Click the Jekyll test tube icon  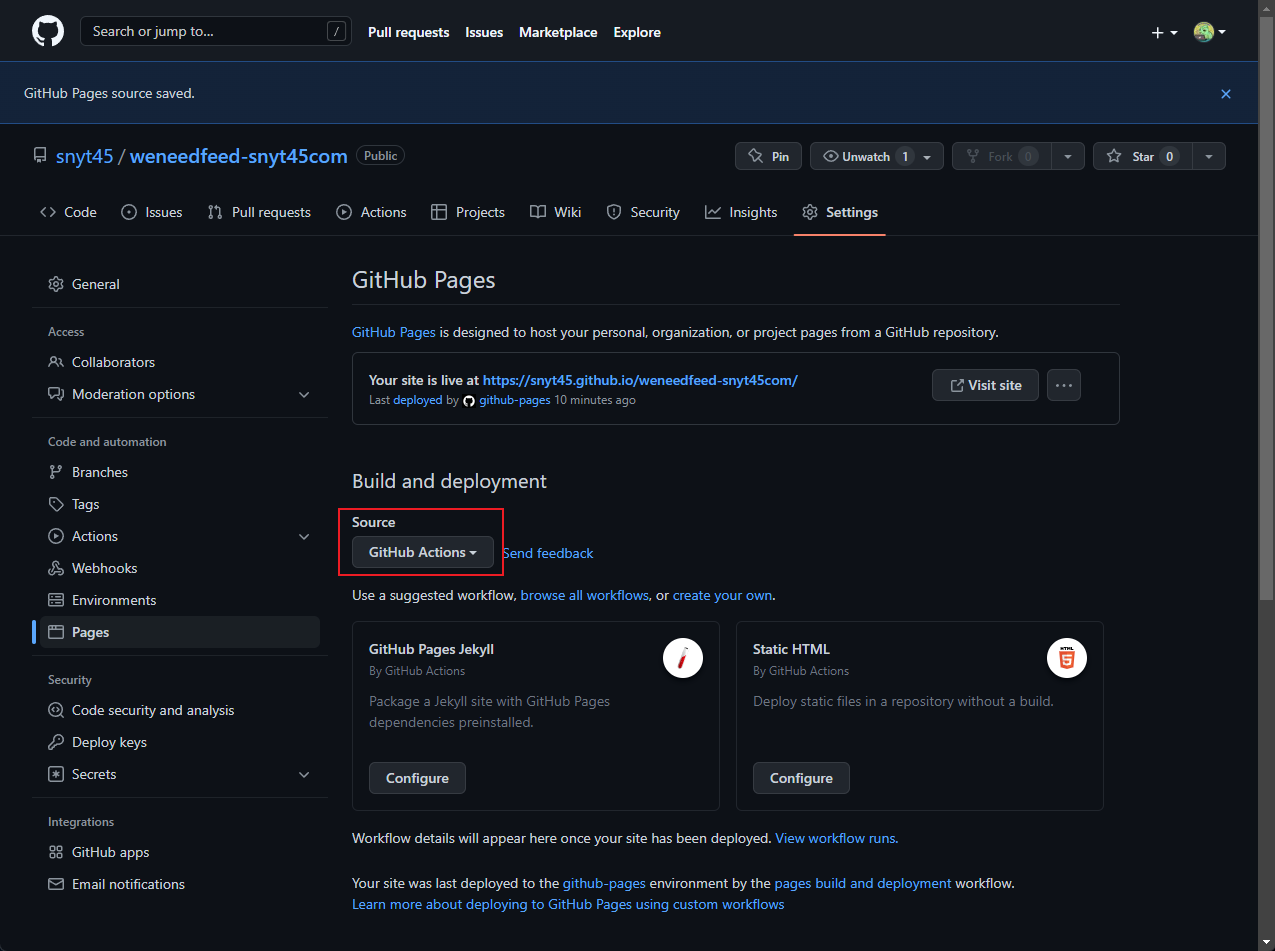(x=683, y=658)
